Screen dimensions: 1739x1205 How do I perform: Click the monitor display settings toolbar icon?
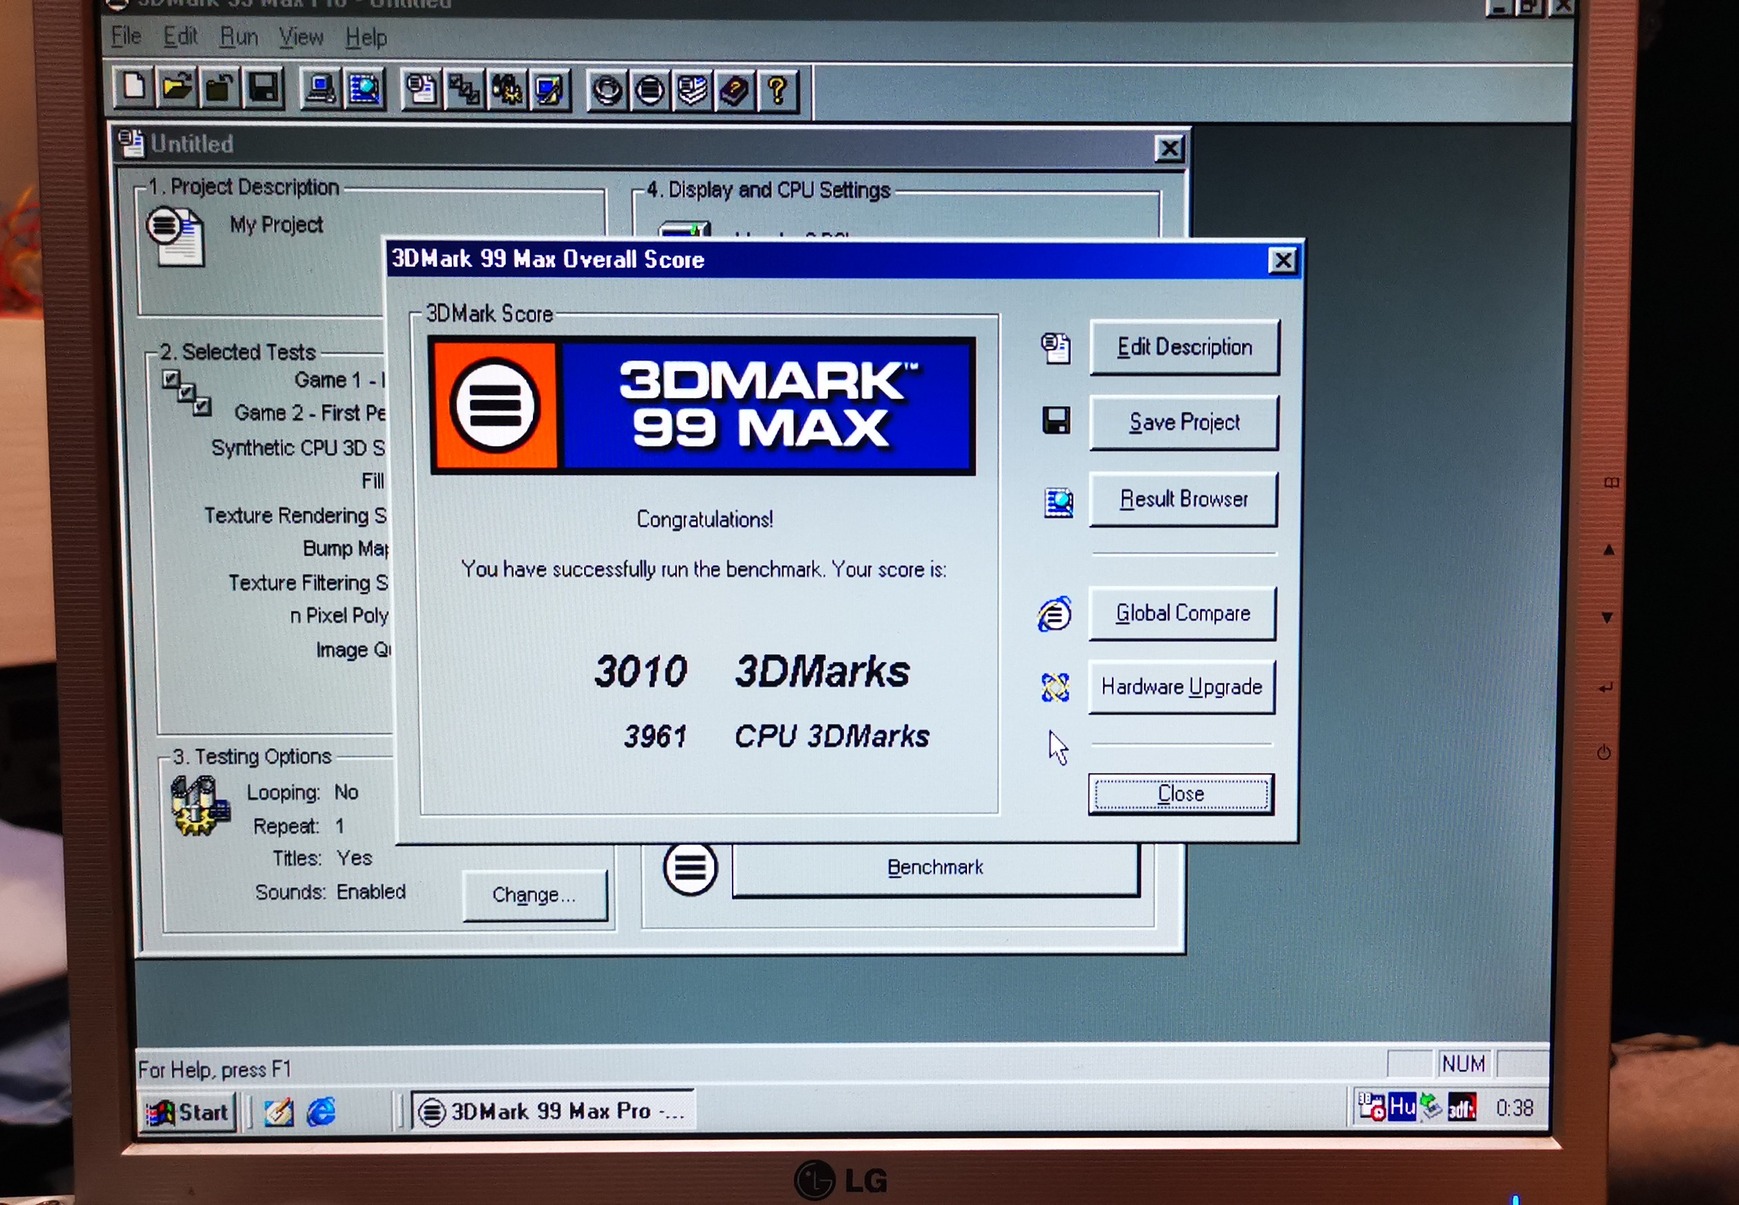(x=550, y=91)
